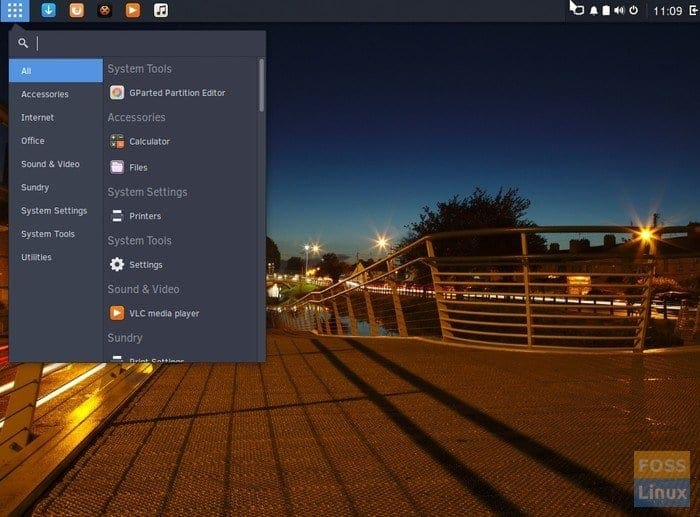Click the display tray icon beside the bell
Viewport: 700px width, 517px height.
(x=578, y=10)
